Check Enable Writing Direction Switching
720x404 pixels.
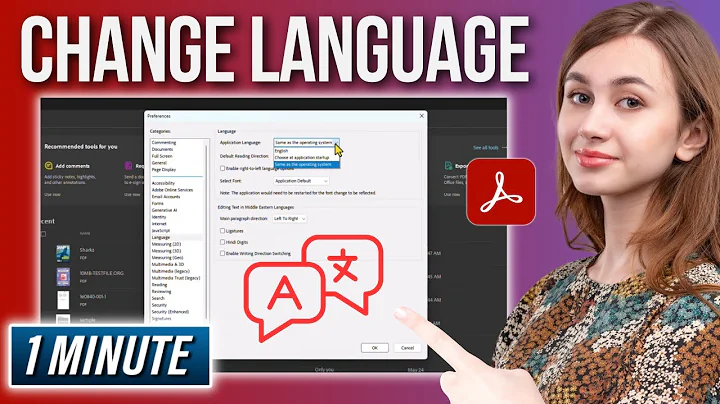tap(222, 253)
